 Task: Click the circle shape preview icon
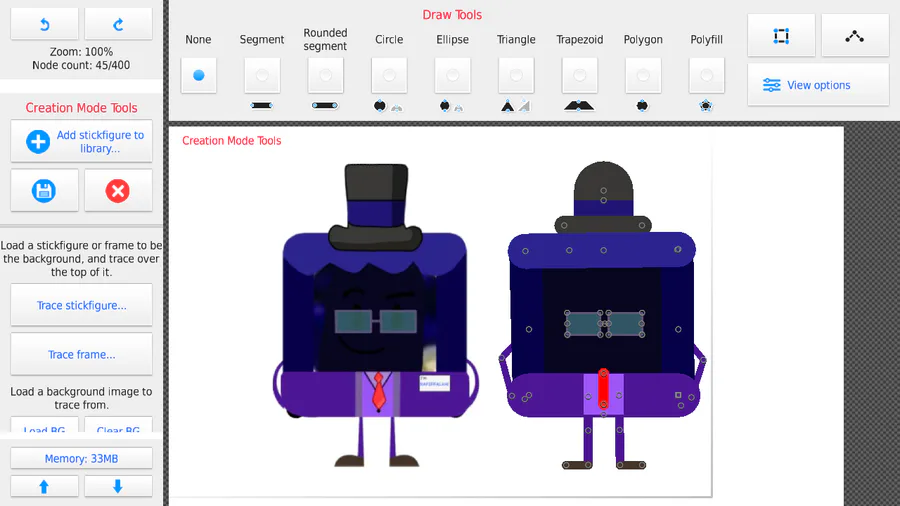click(380, 106)
